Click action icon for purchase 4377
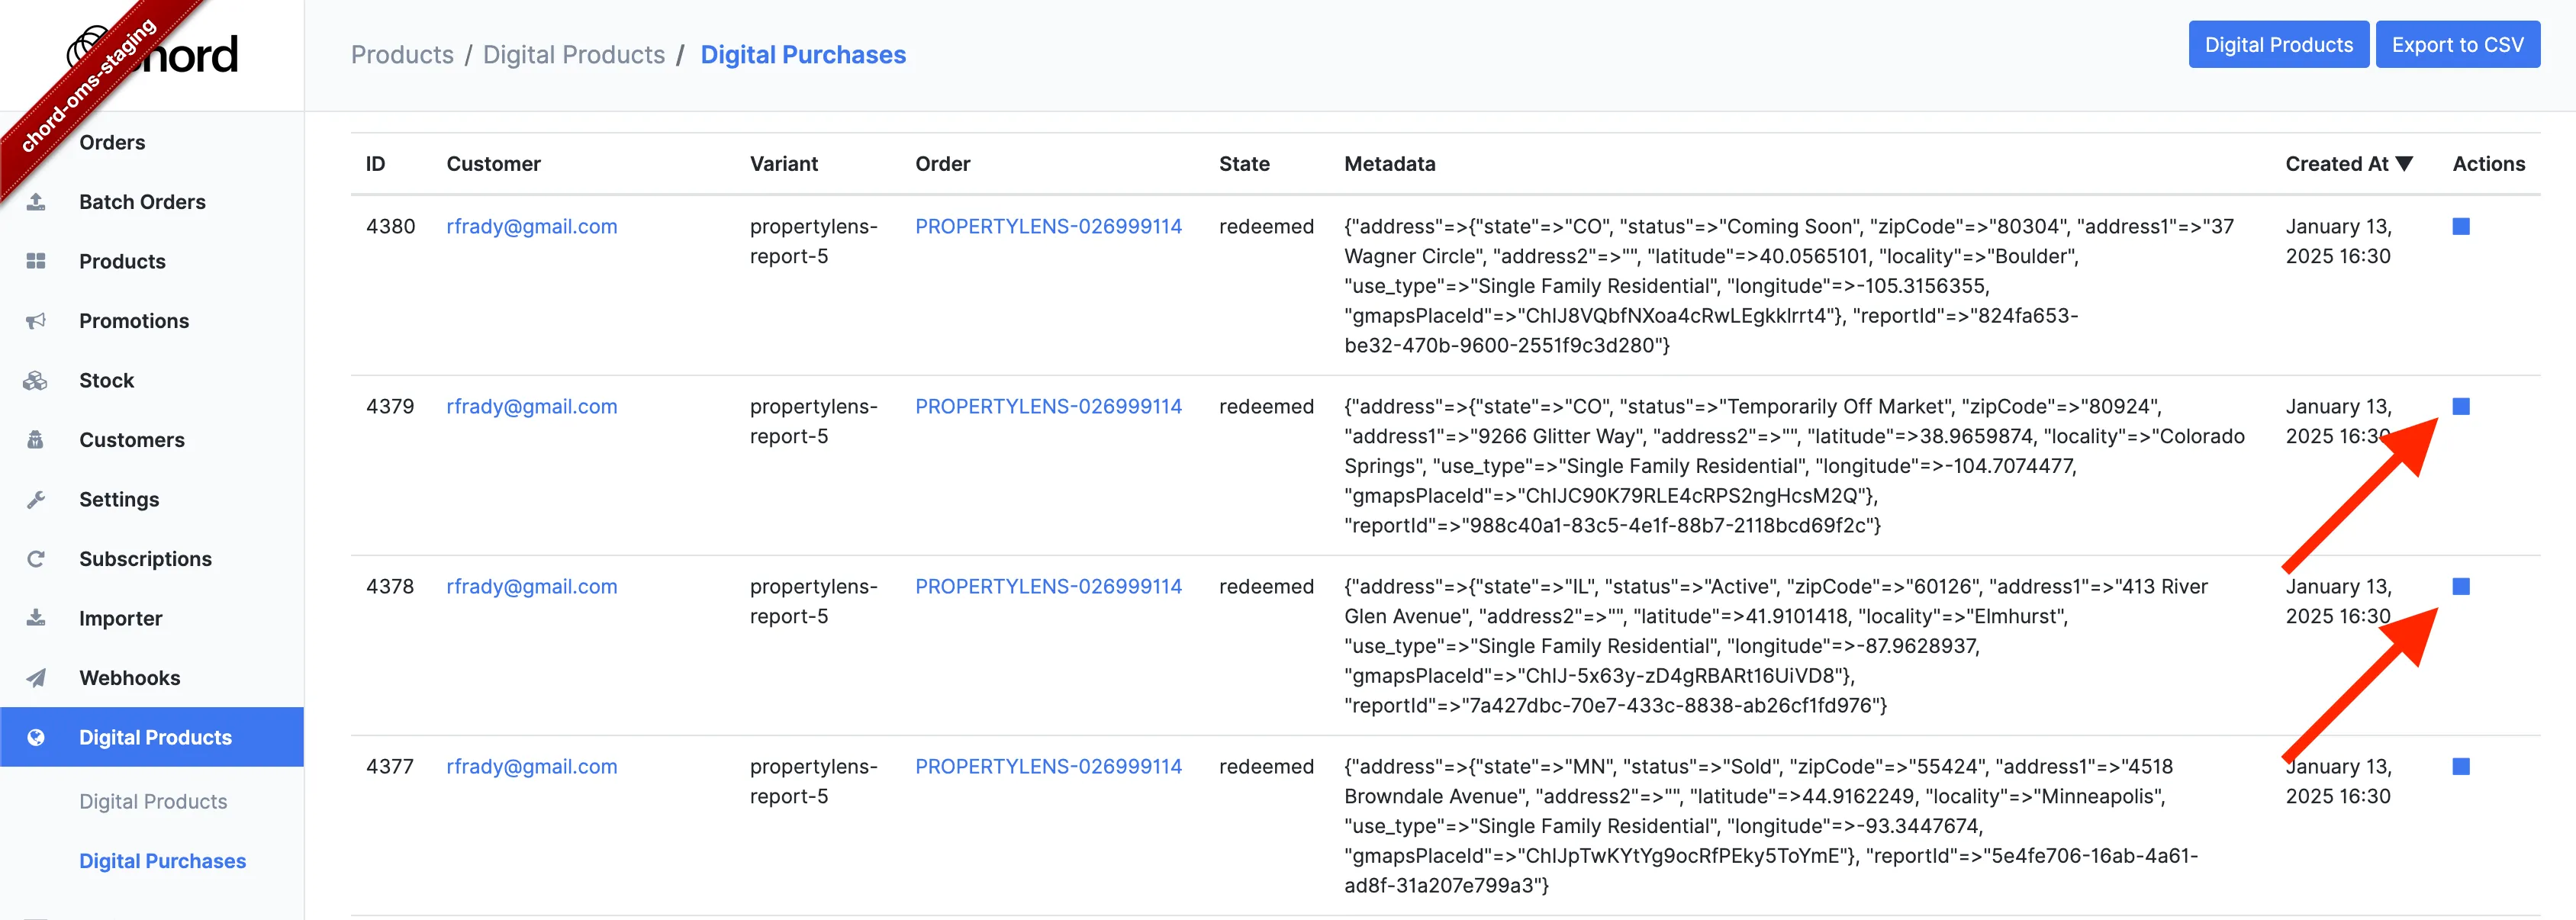 [x=2461, y=767]
